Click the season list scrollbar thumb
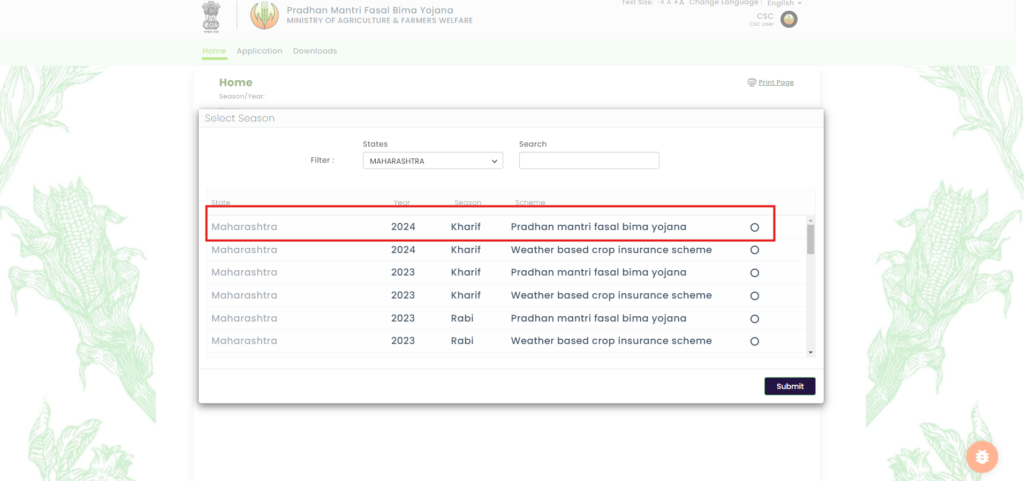The image size is (1024, 481). (x=811, y=239)
